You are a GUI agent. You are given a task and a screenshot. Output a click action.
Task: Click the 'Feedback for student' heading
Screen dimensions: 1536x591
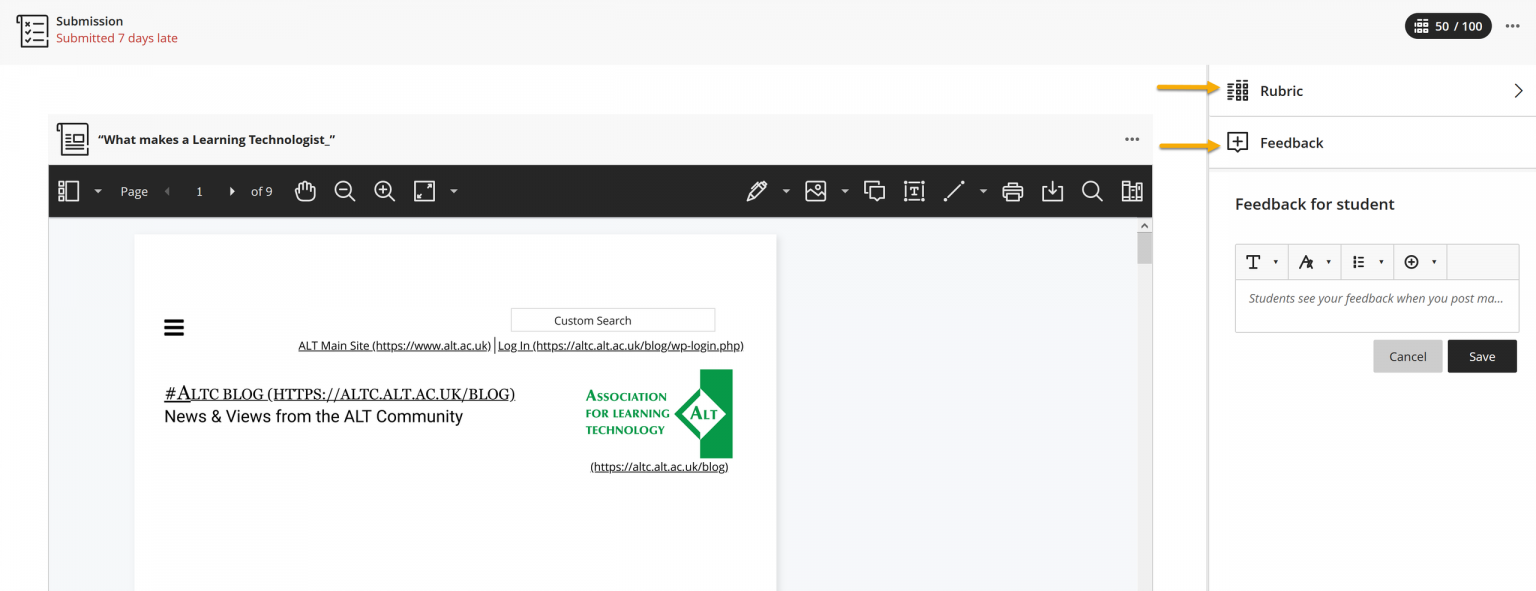coord(1314,204)
